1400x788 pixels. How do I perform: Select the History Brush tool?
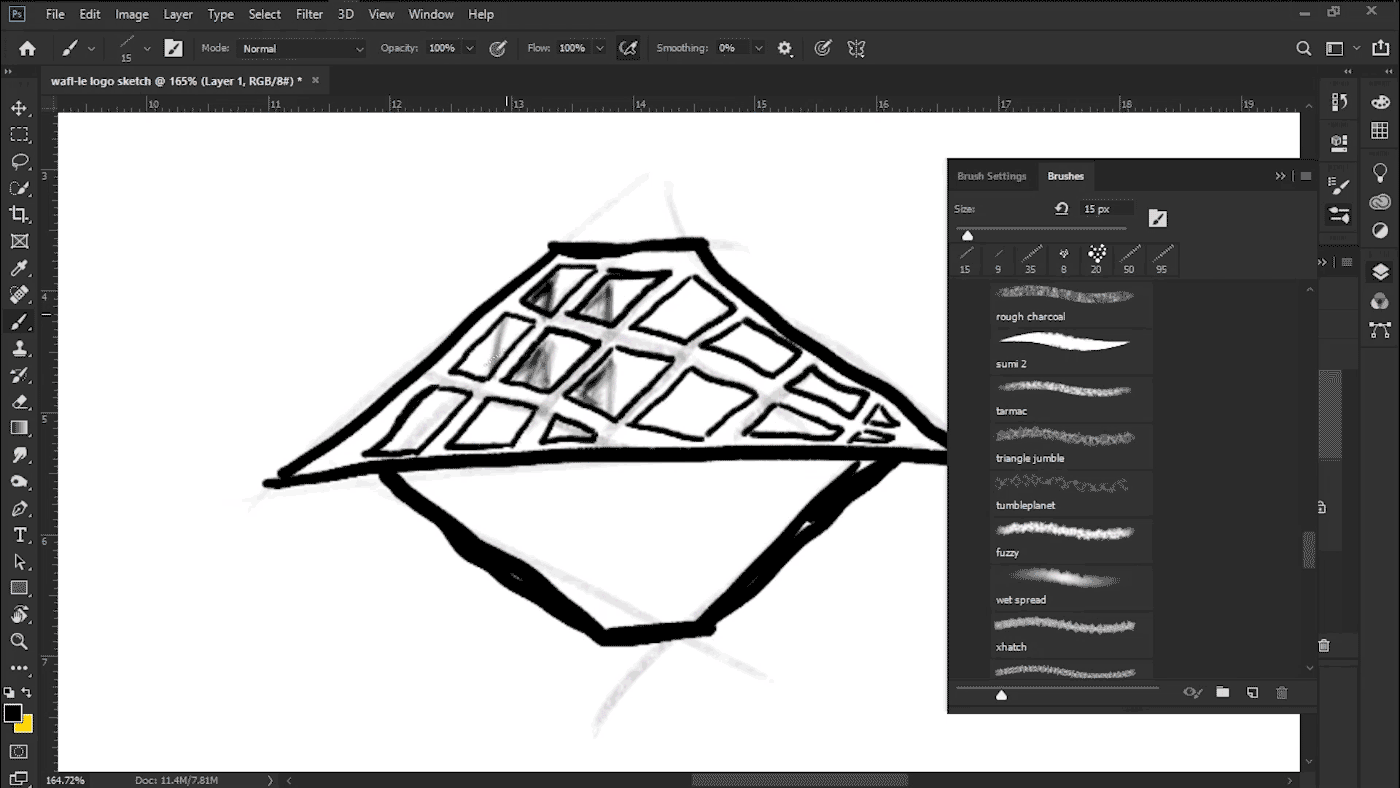pyautogui.click(x=19, y=375)
